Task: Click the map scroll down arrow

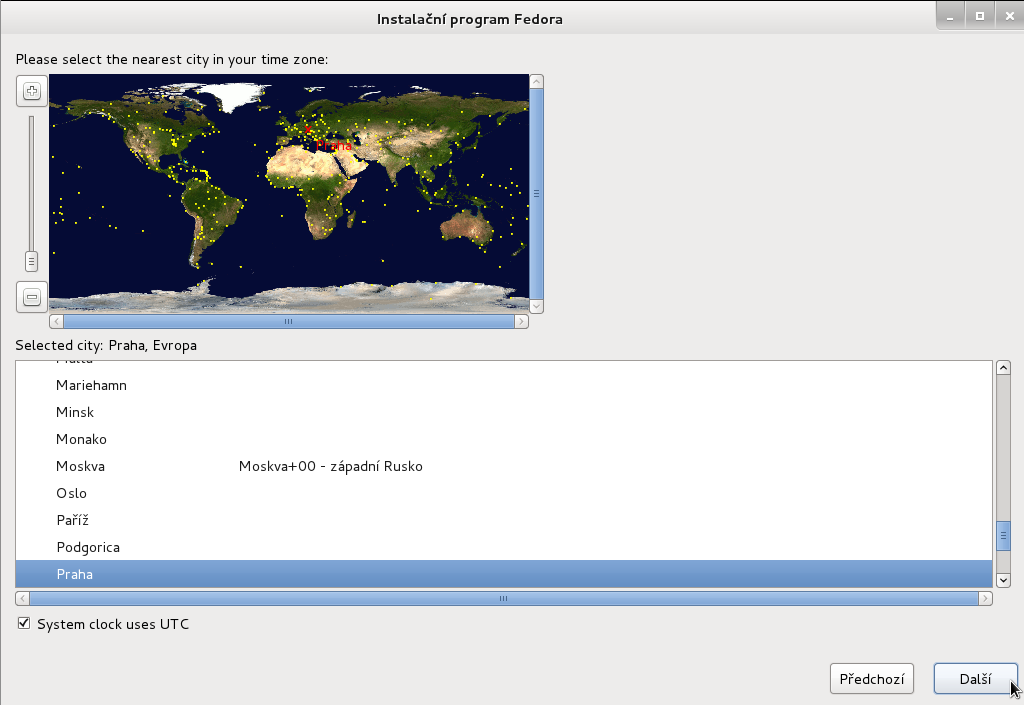Action: (537, 306)
